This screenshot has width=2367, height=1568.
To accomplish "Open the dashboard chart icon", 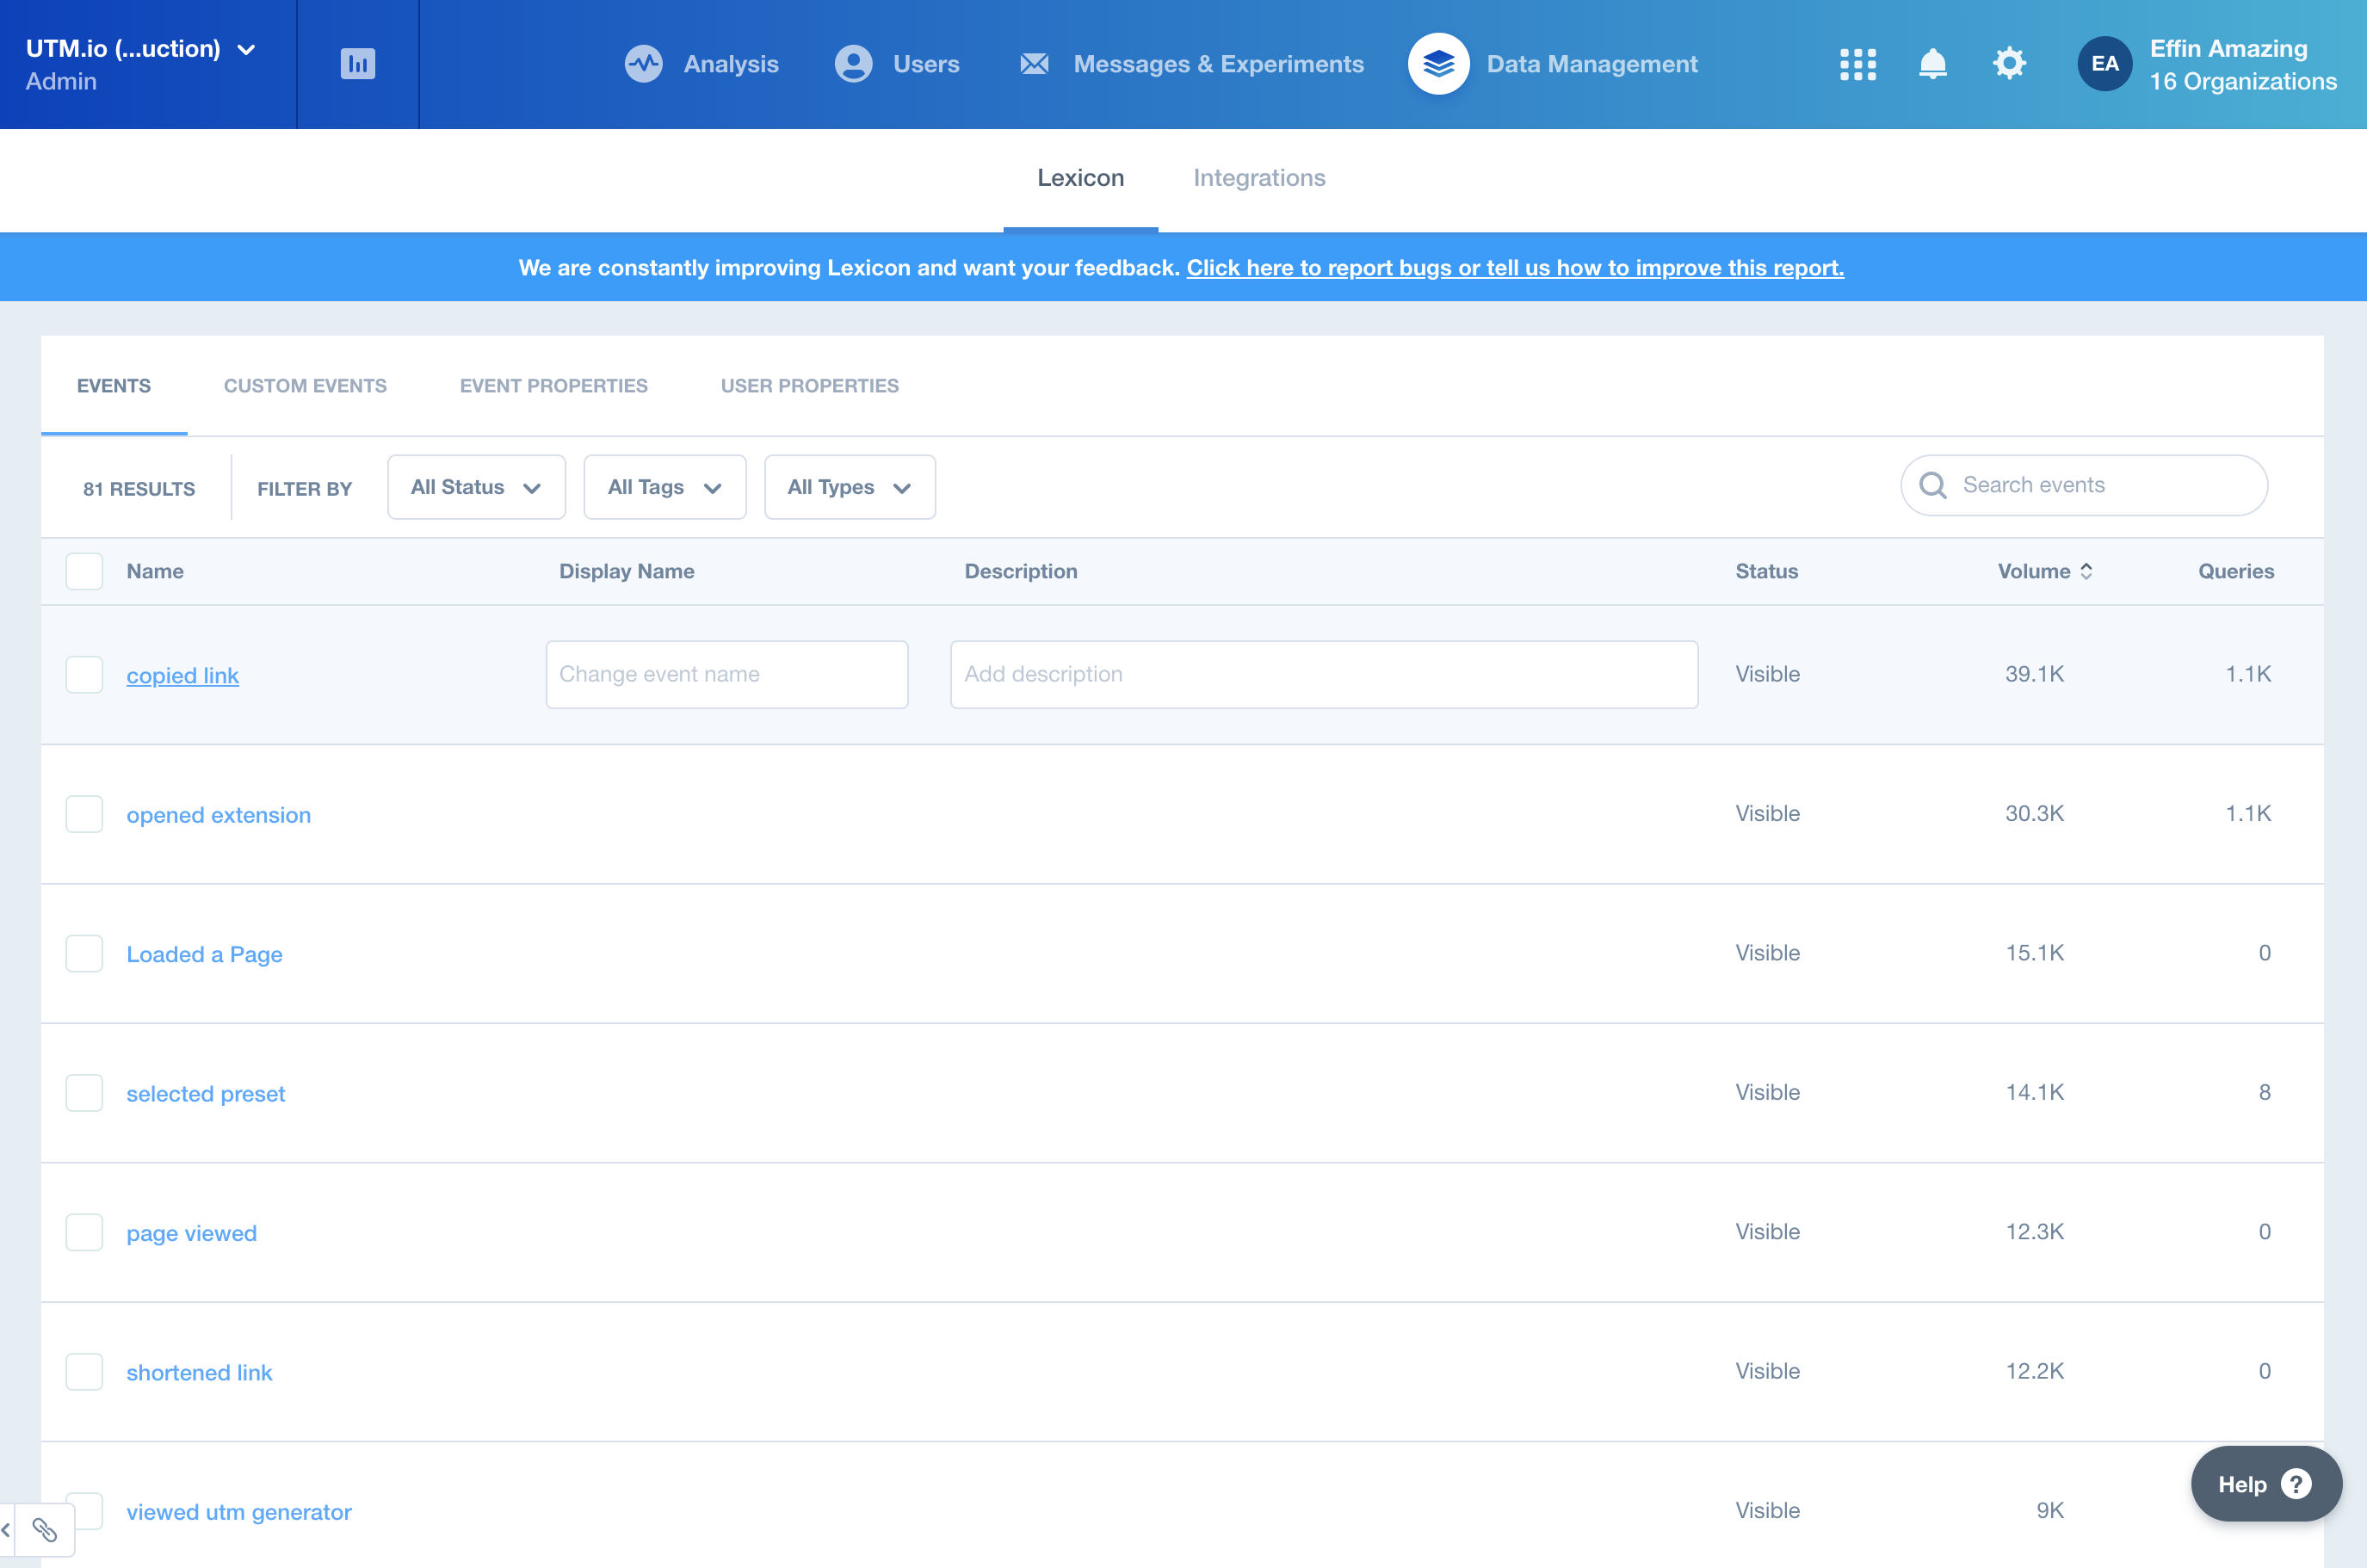I will [x=357, y=64].
